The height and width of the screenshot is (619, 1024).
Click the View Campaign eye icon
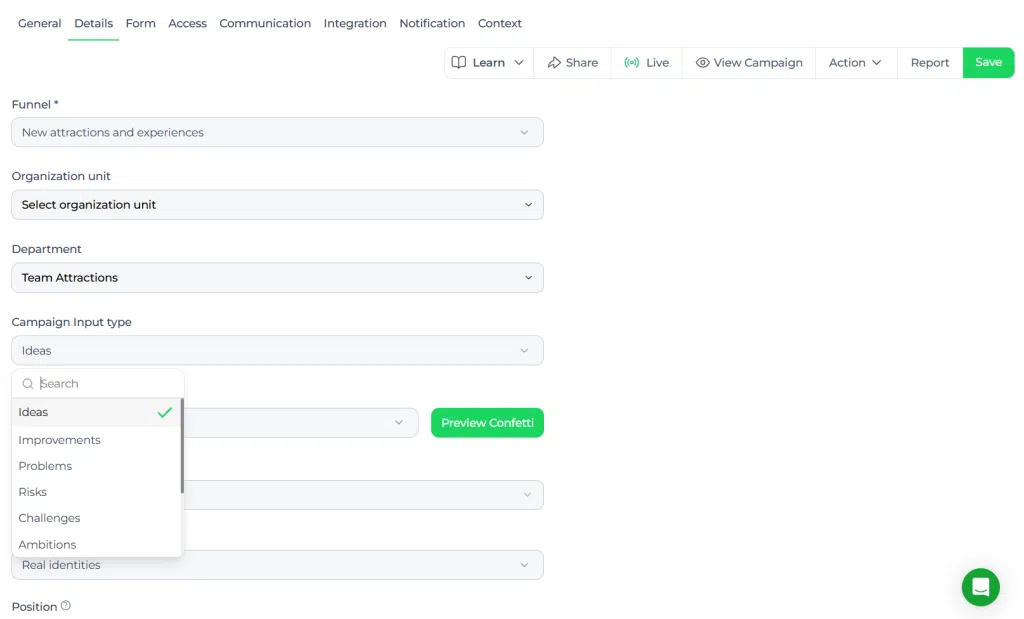(x=702, y=63)
